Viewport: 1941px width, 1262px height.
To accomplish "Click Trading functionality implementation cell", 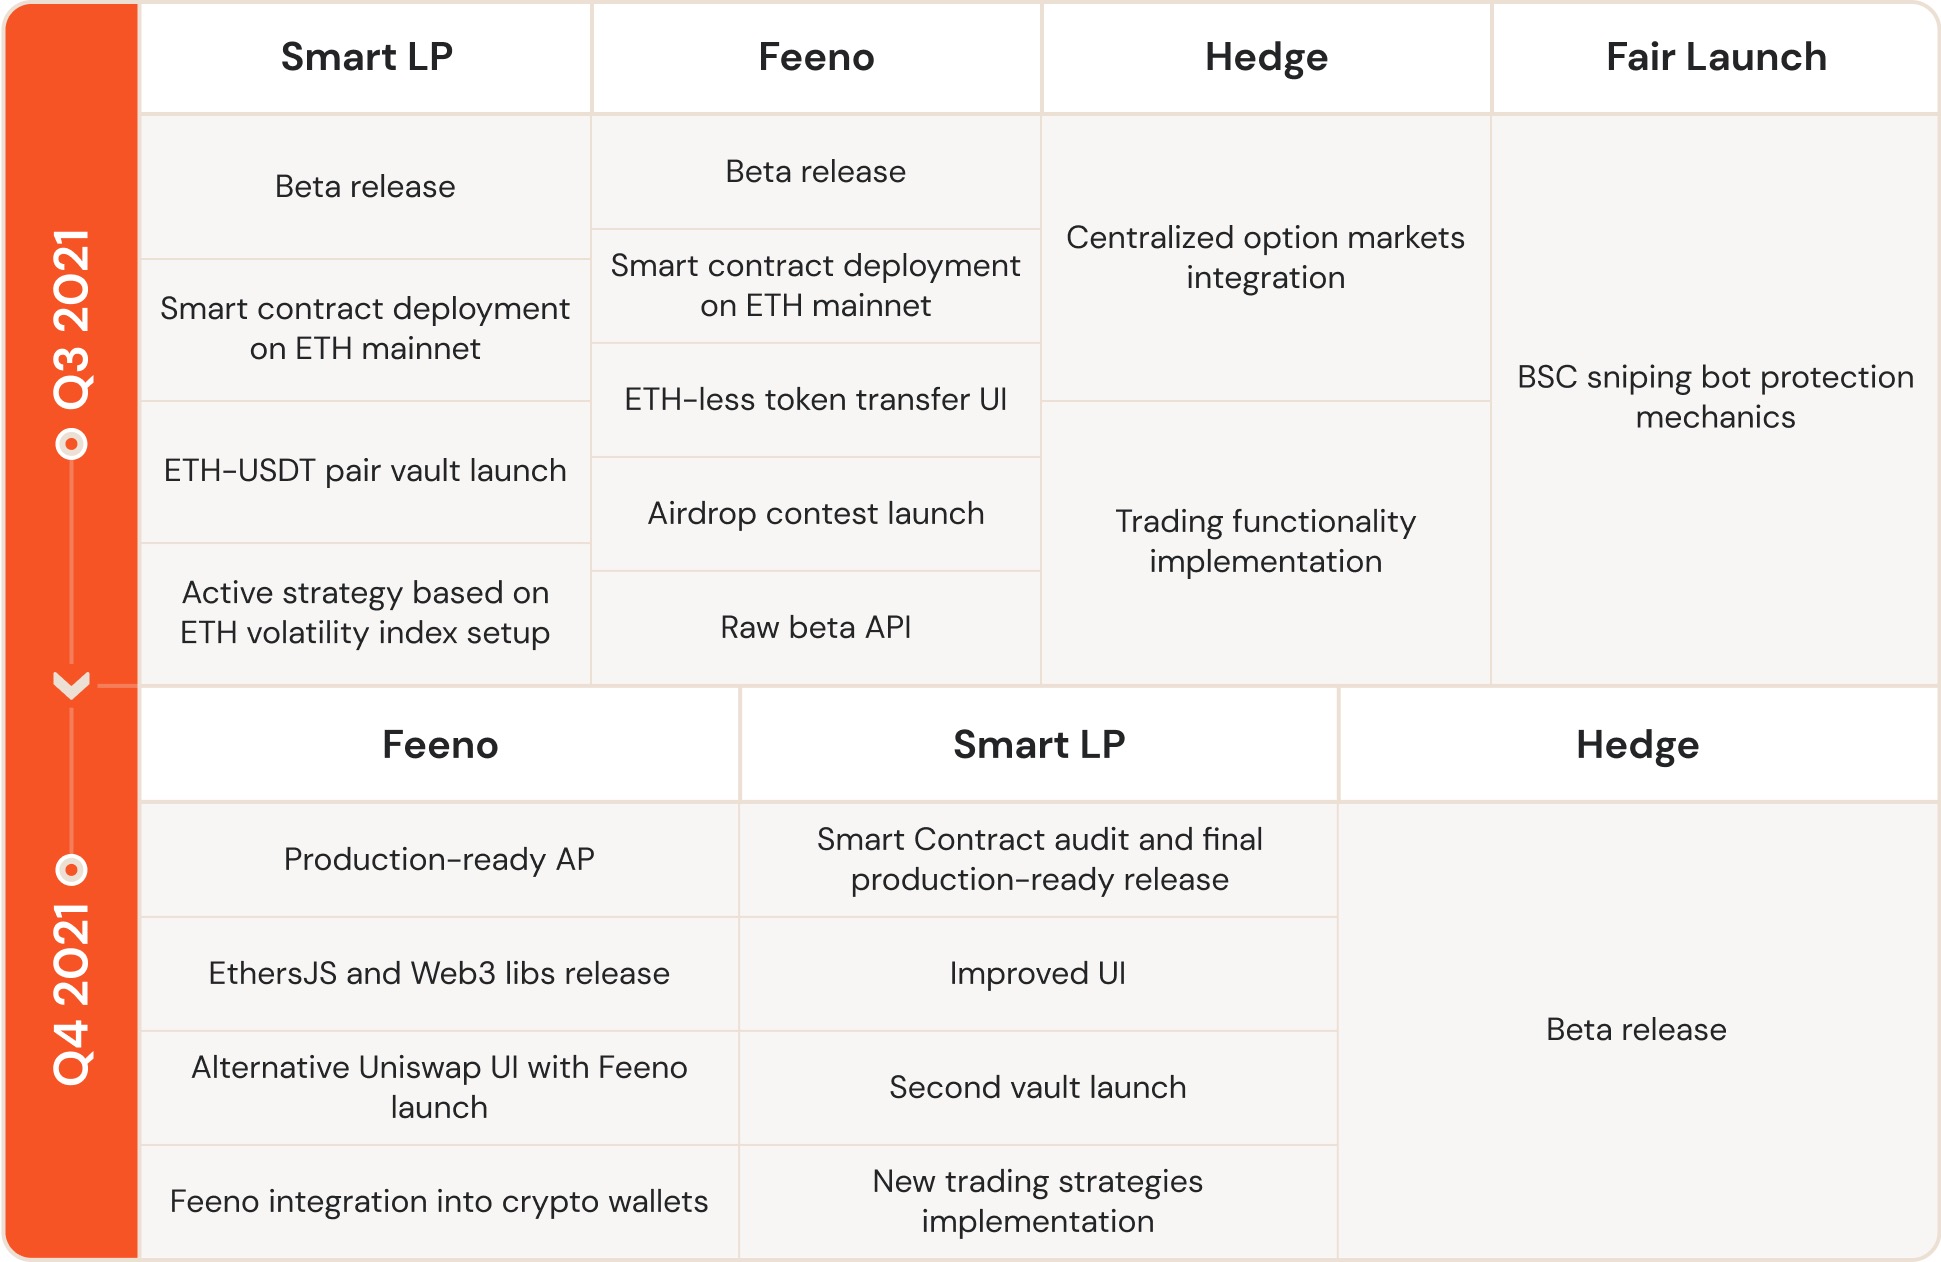I will (x=1266, y=542).
